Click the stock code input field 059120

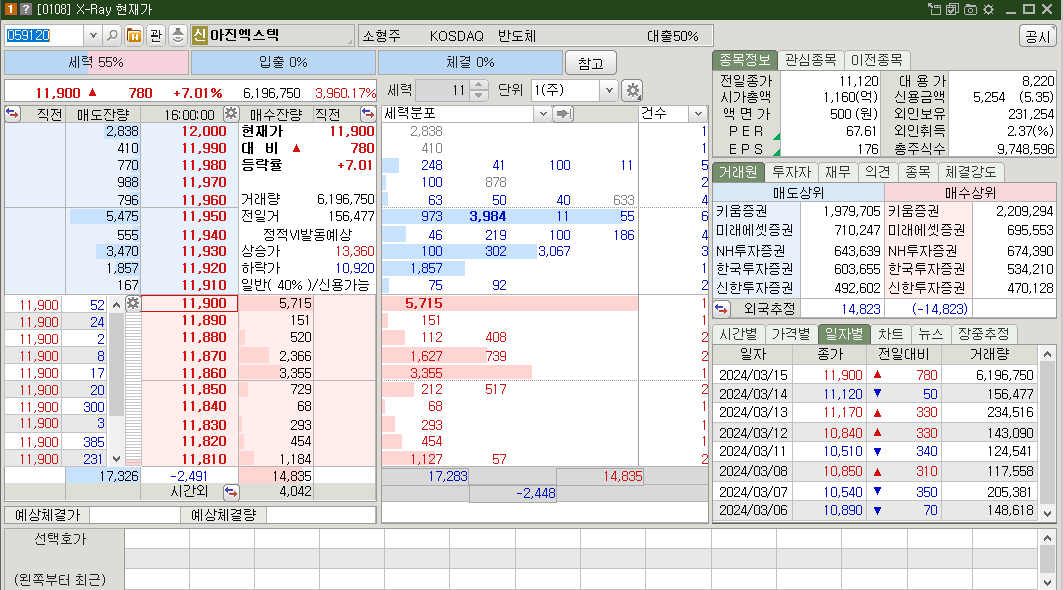44,35
